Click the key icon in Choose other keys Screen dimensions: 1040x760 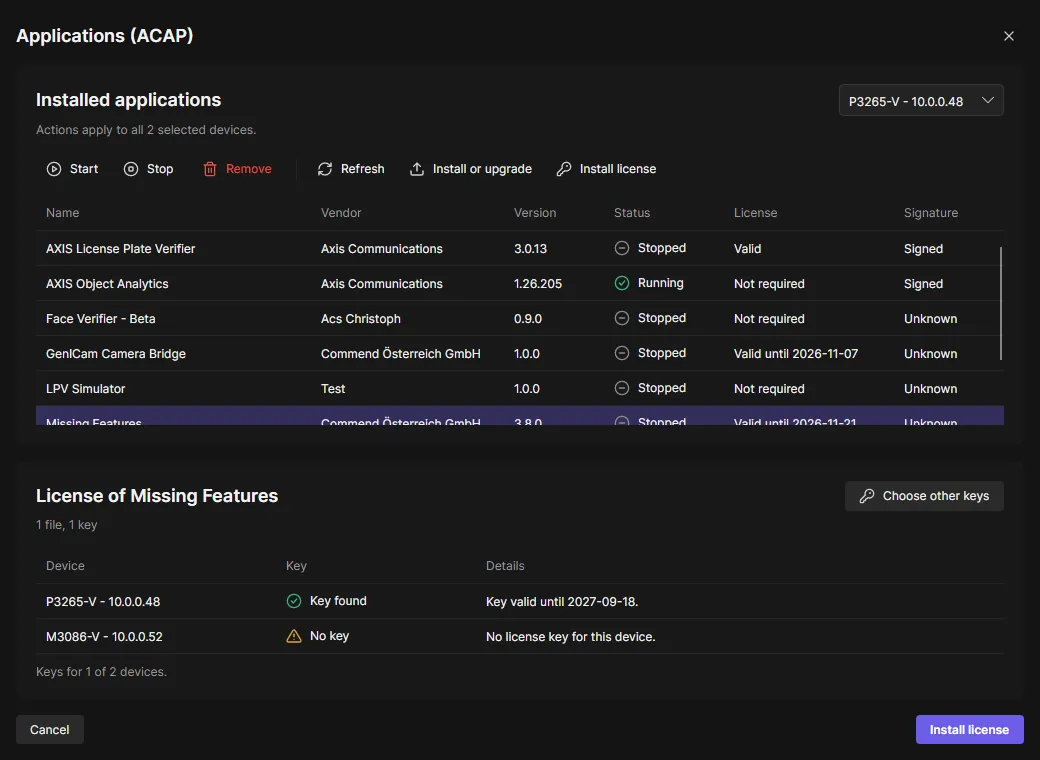click(x=867, y=496)
